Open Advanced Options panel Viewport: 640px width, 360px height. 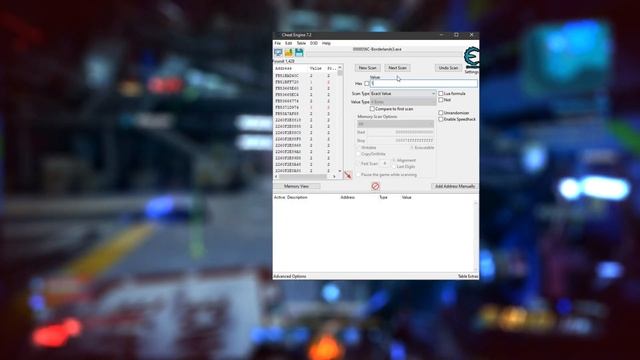tap(290, 276)
